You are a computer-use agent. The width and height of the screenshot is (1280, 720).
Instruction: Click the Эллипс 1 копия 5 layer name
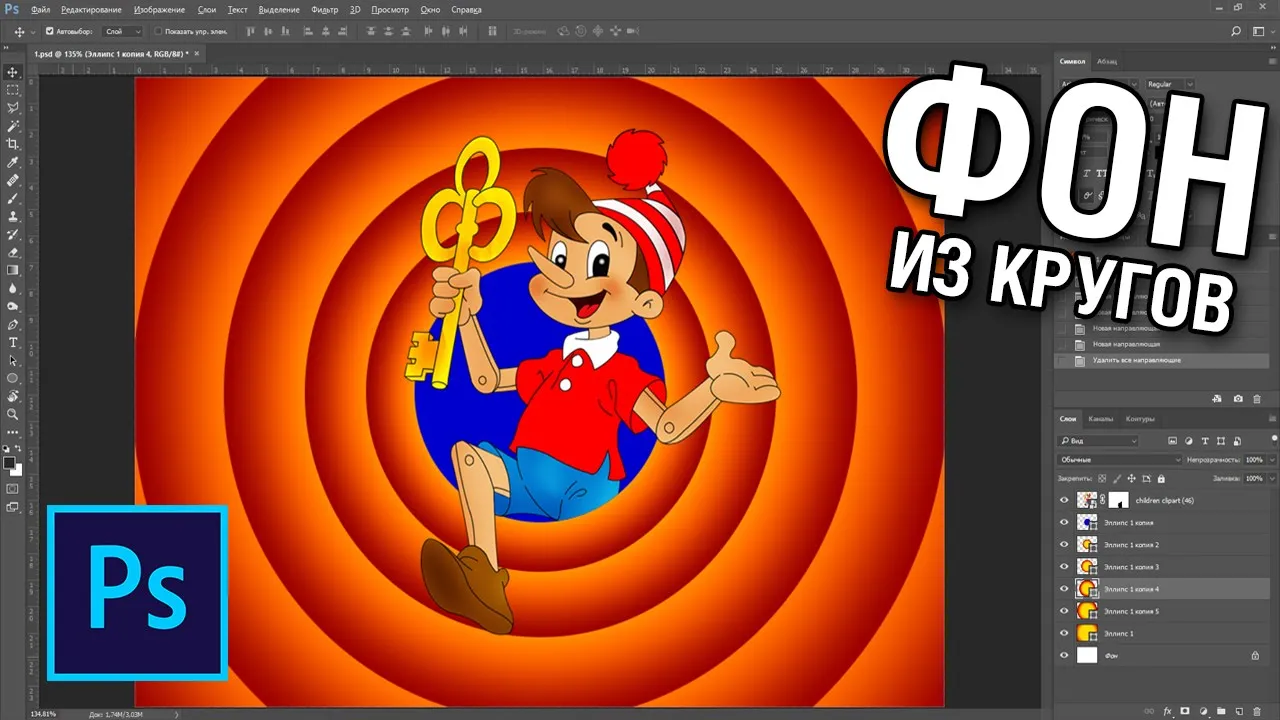coord(1131,611)
